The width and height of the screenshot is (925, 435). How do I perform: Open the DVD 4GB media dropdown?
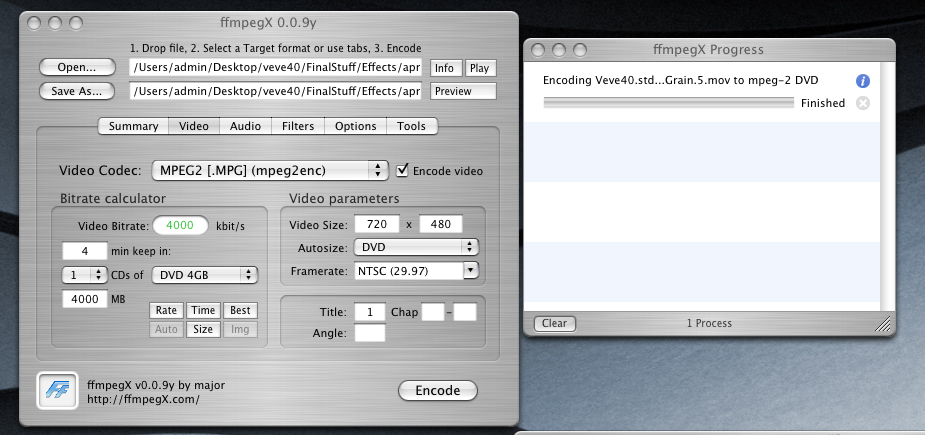[205, 275]
